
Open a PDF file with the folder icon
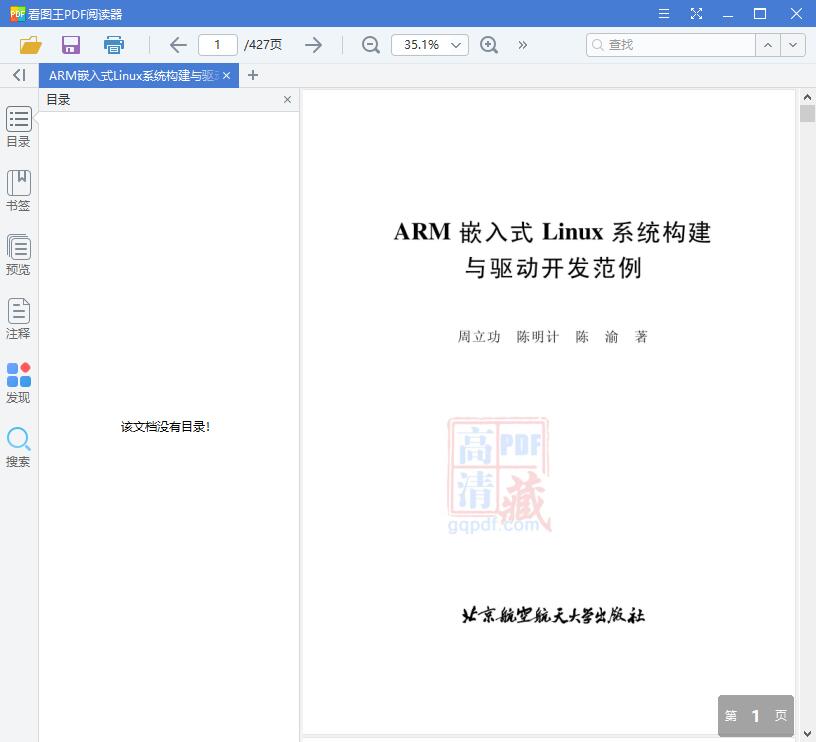pyautogui.click(x=30, y=45)
